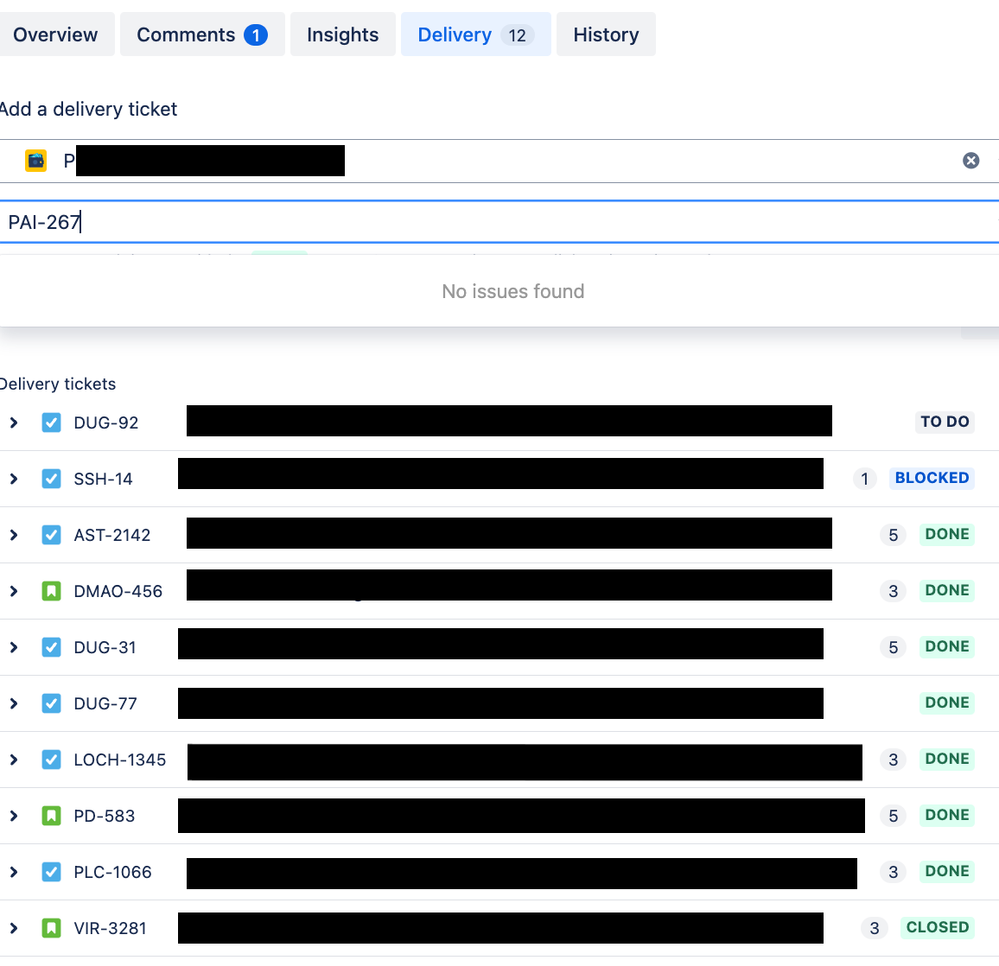Click the task icon beside LOCH-1345
999x966 pixels.
pyautogui.click(x=51, y=760)
